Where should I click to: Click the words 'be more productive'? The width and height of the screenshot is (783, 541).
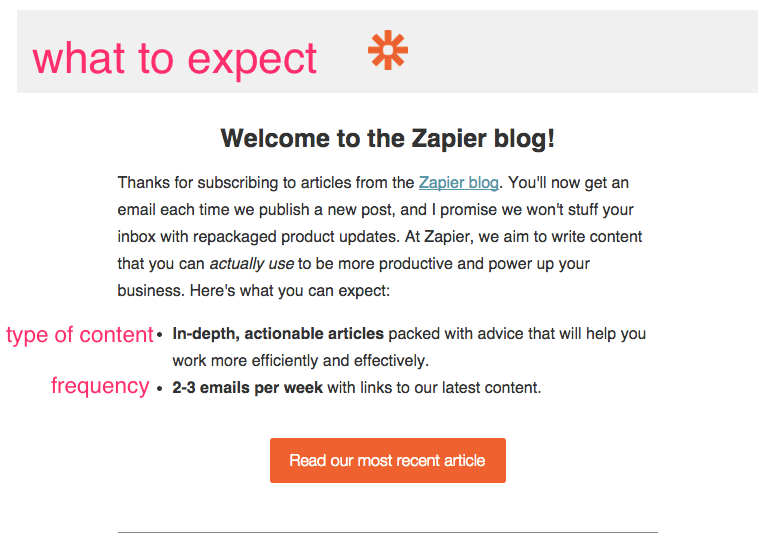coord(384,265)
